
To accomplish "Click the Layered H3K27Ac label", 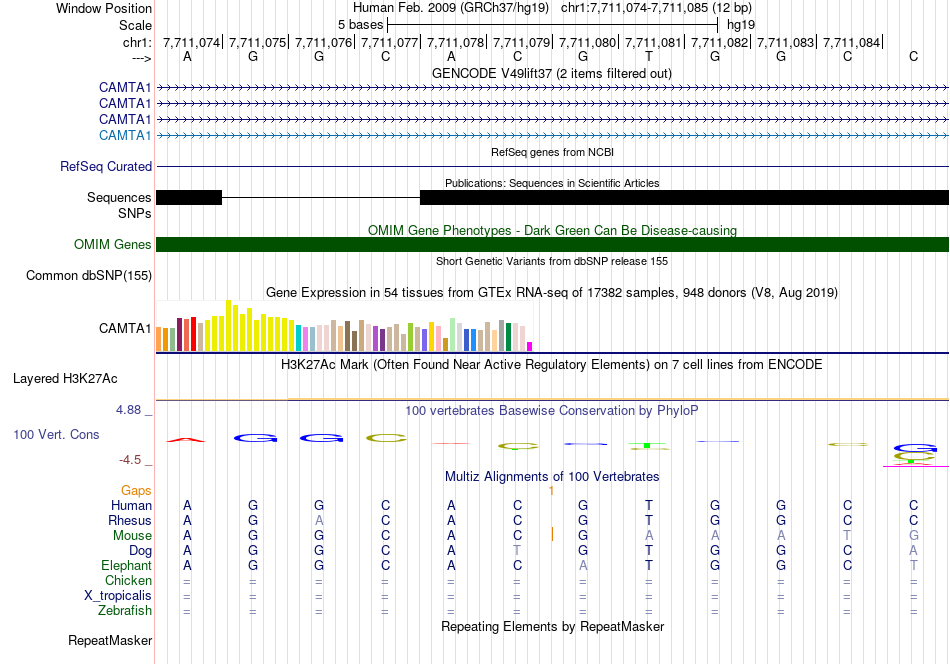I will click(x=65, y=379).
